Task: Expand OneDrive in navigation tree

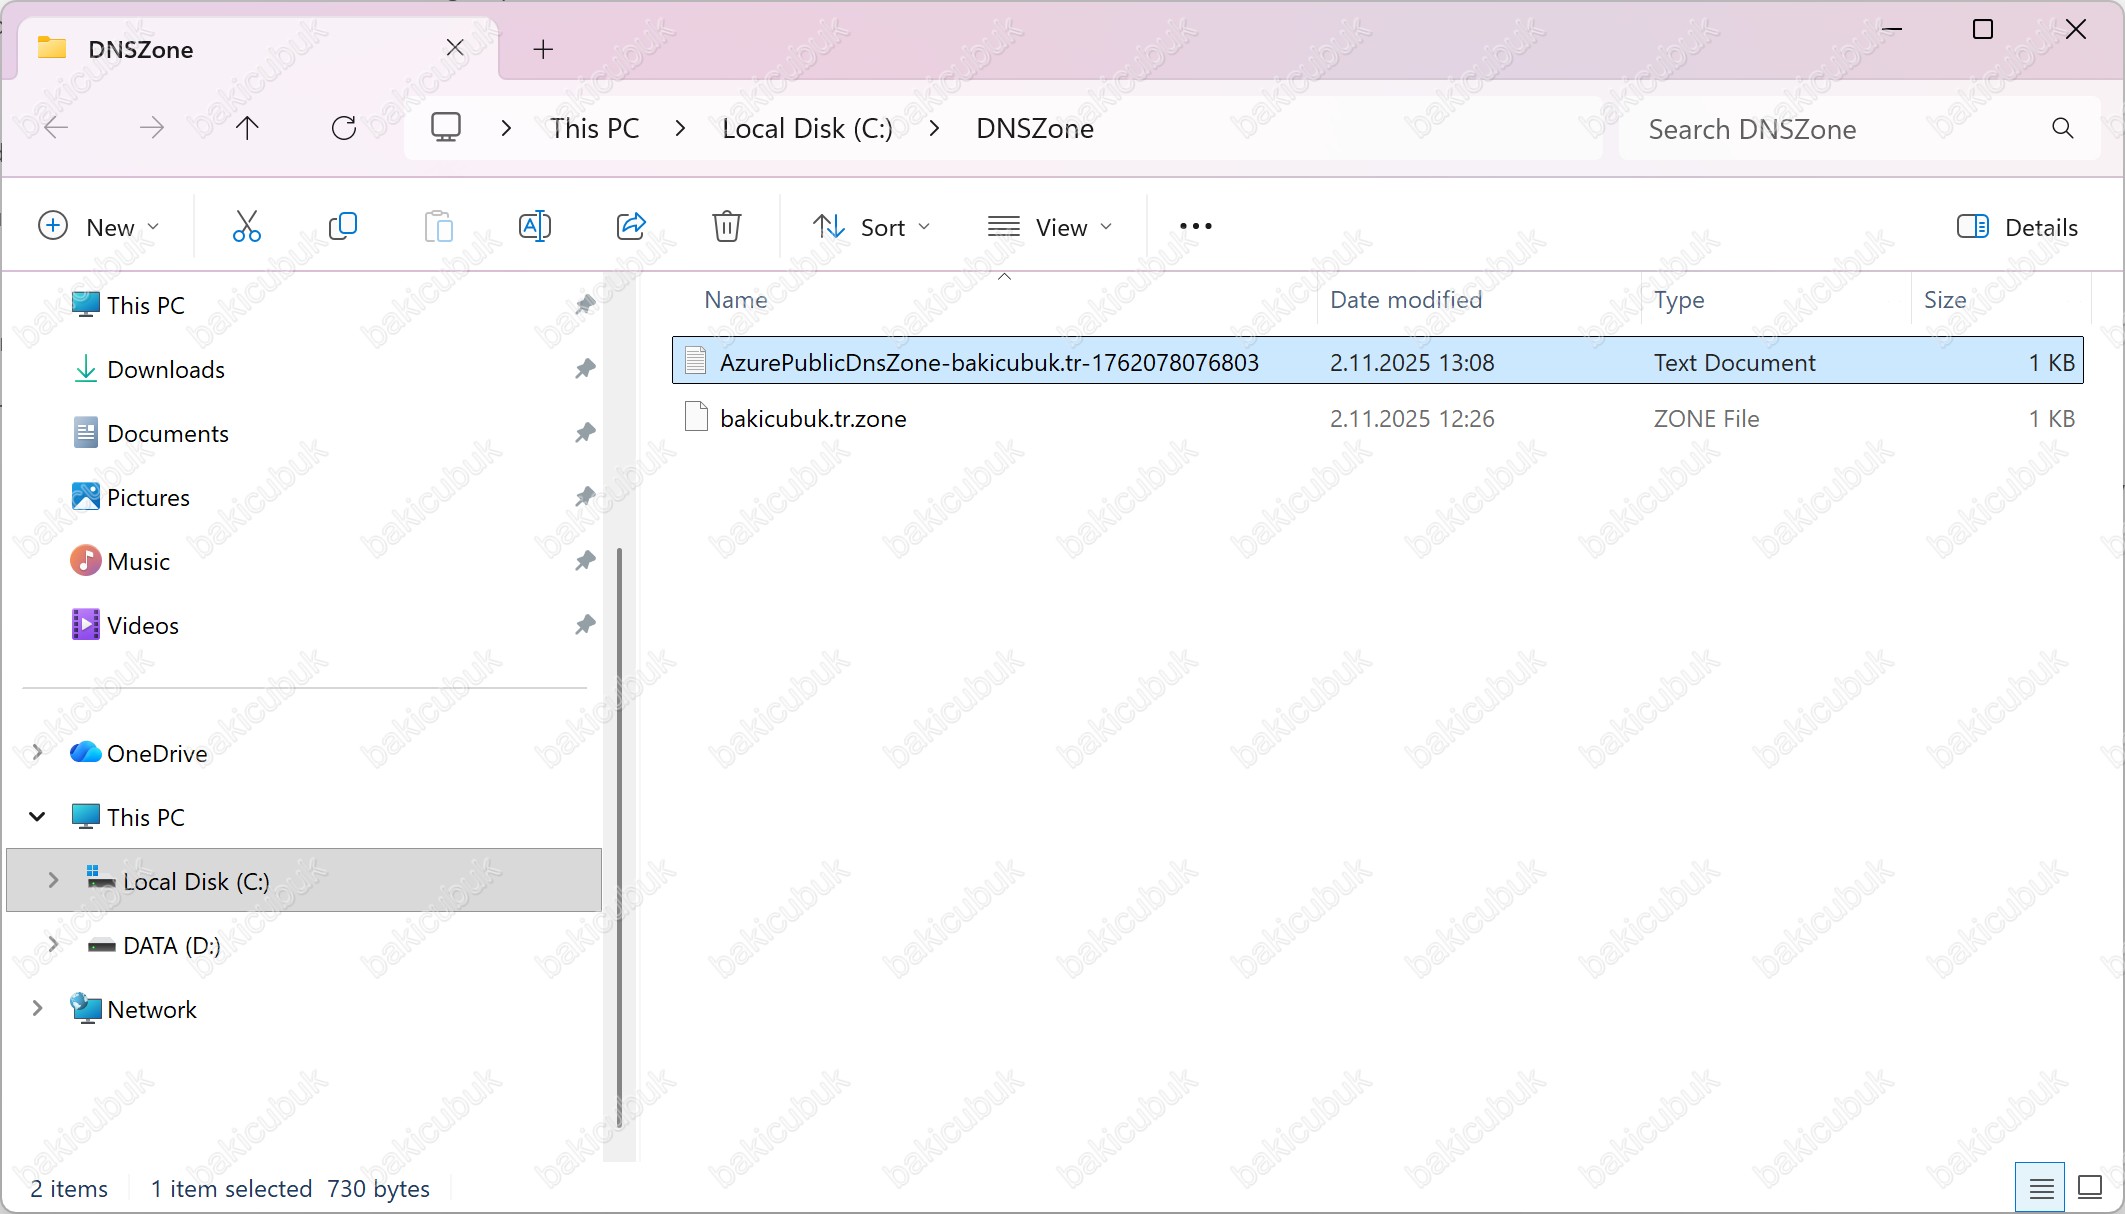Action: [x=37, y=752]
